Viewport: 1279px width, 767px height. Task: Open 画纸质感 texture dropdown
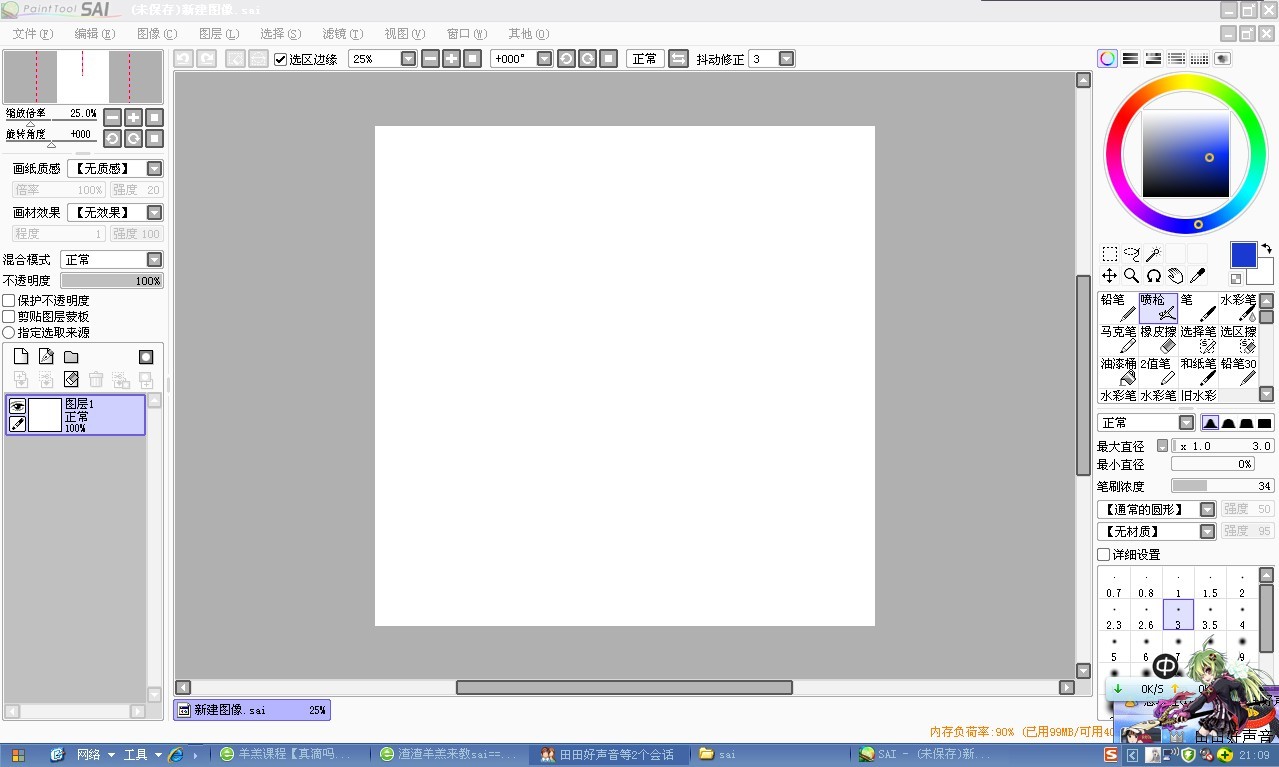(154, 169)
